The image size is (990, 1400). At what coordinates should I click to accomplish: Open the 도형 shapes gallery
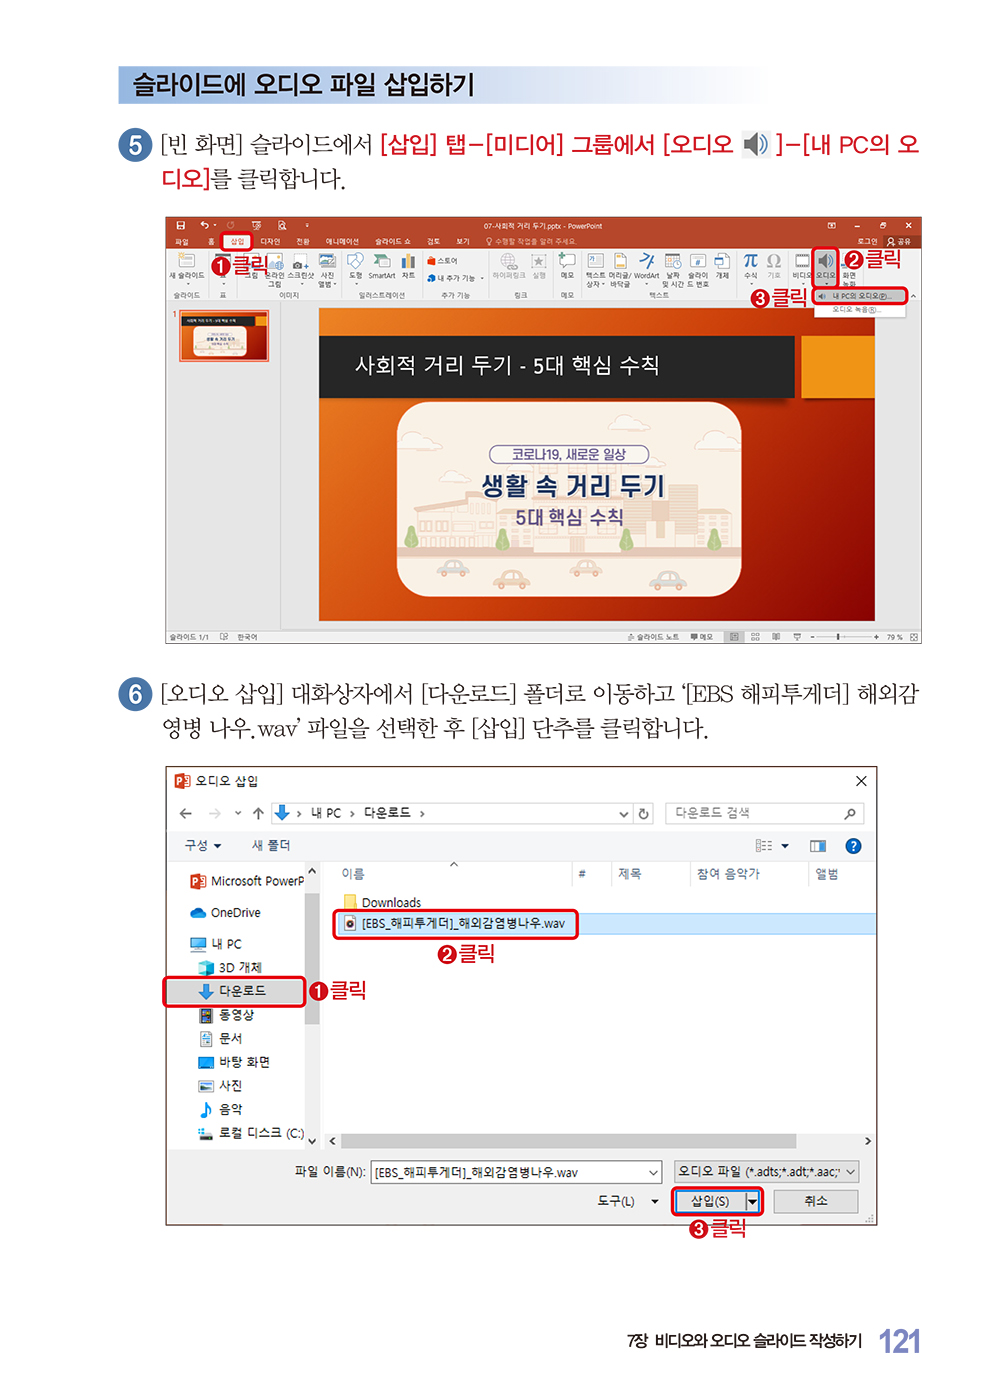pyautogui.click(x=356, y=266)
